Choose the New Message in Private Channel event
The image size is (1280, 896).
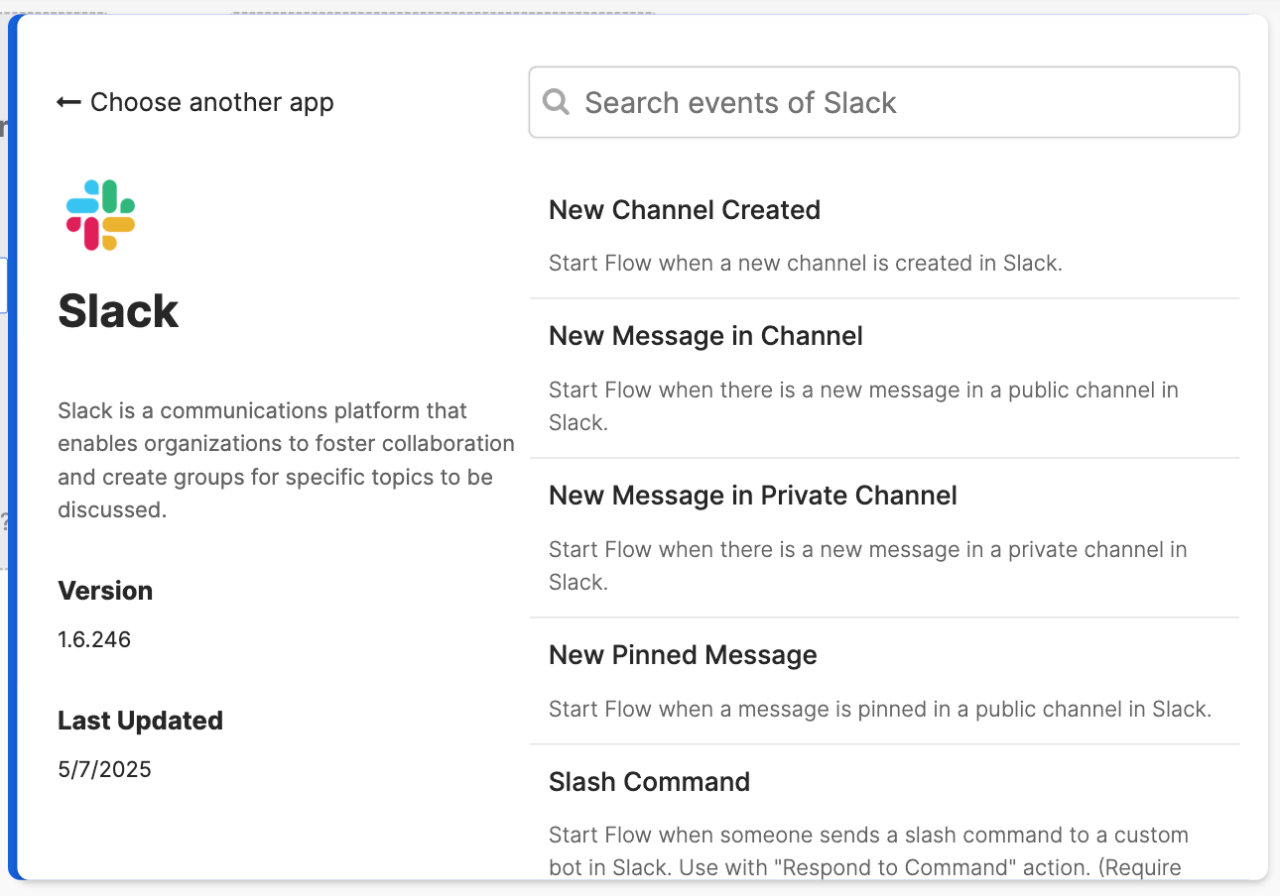(x=753, y=495)
